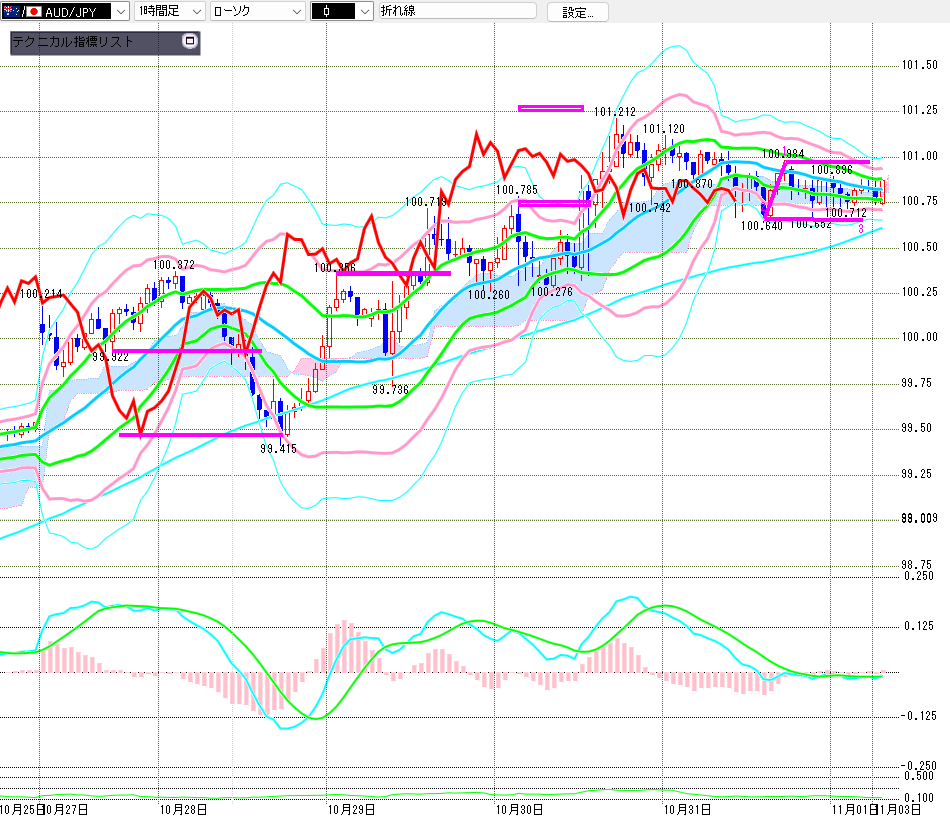Click the 折れ線 text field

tap(455, 12)
